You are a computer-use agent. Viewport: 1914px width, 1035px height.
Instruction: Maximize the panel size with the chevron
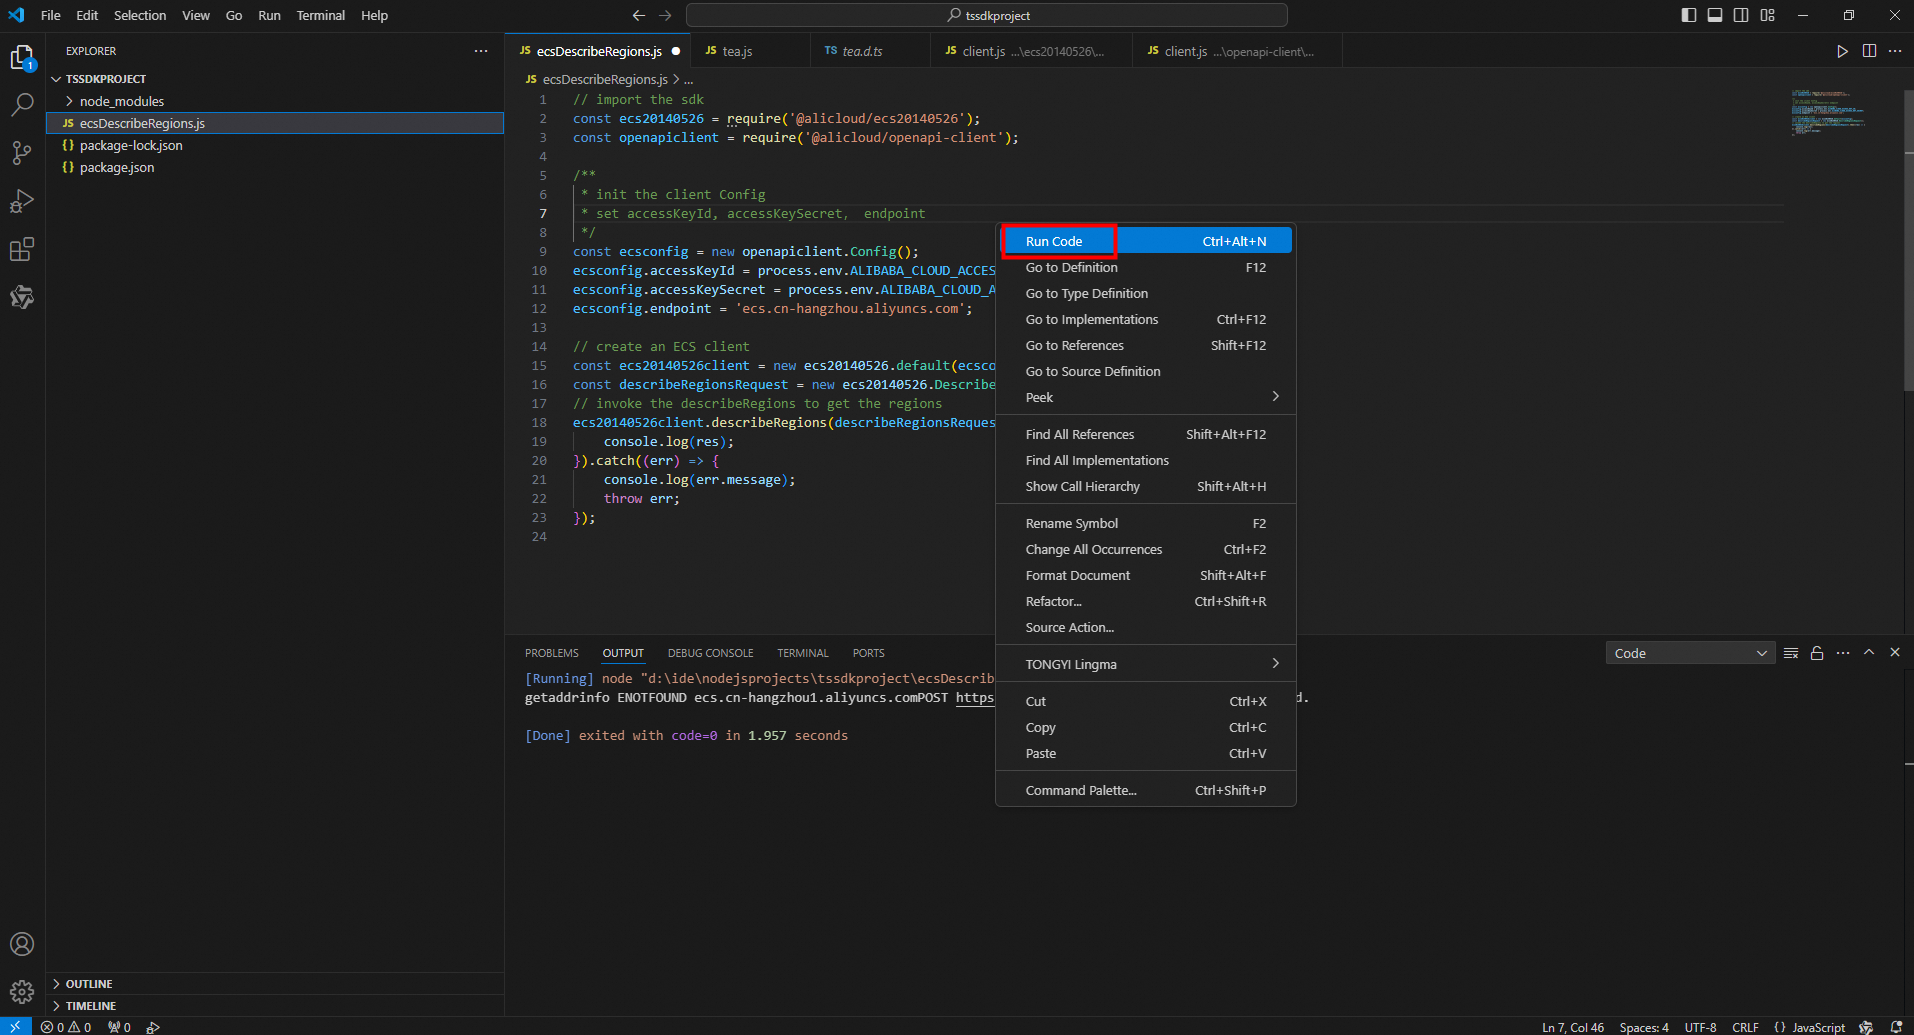click(x=1869, y=652)
